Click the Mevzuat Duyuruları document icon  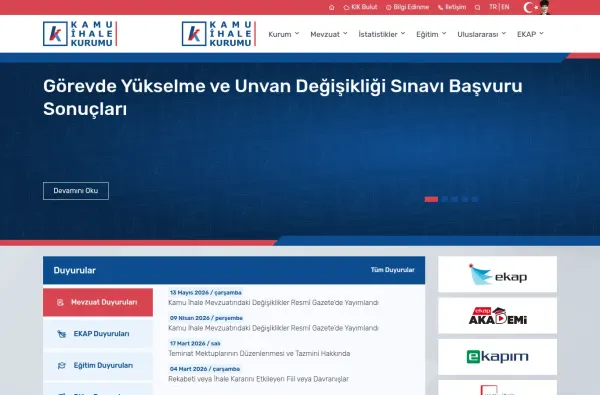pyautogui.click(x=60, y=302)
